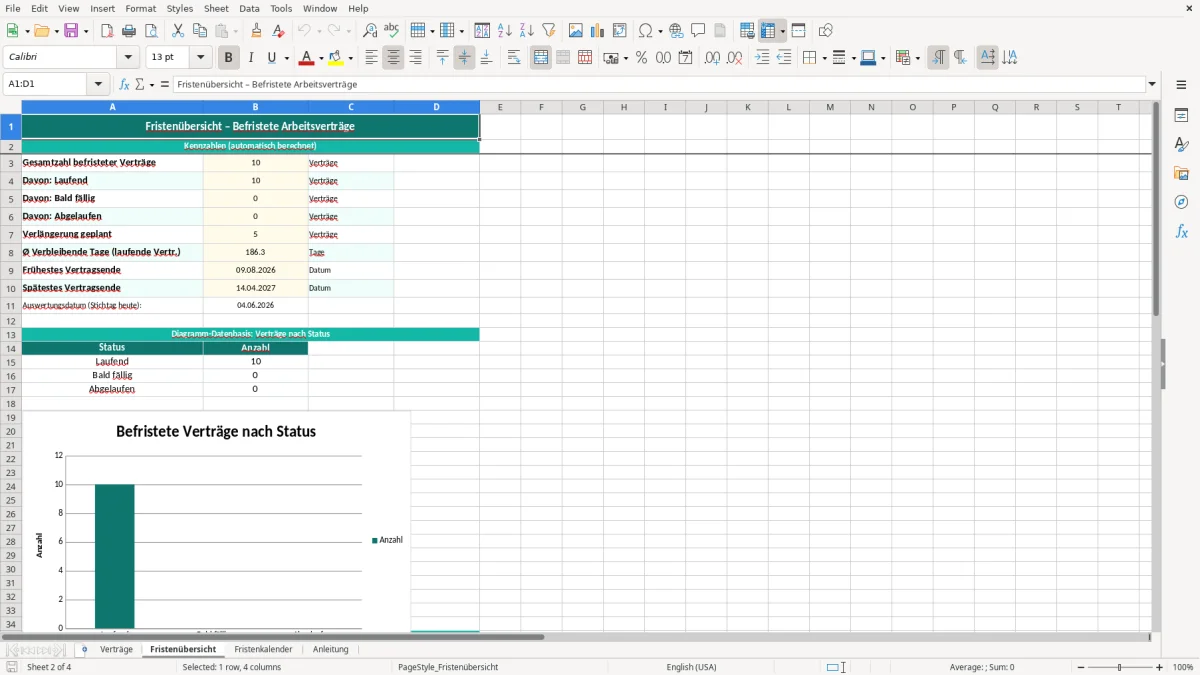This screenshot has width=1200, height=675.
Task: Toggle Freeze Rows and Columns
Action: (768, 31)
